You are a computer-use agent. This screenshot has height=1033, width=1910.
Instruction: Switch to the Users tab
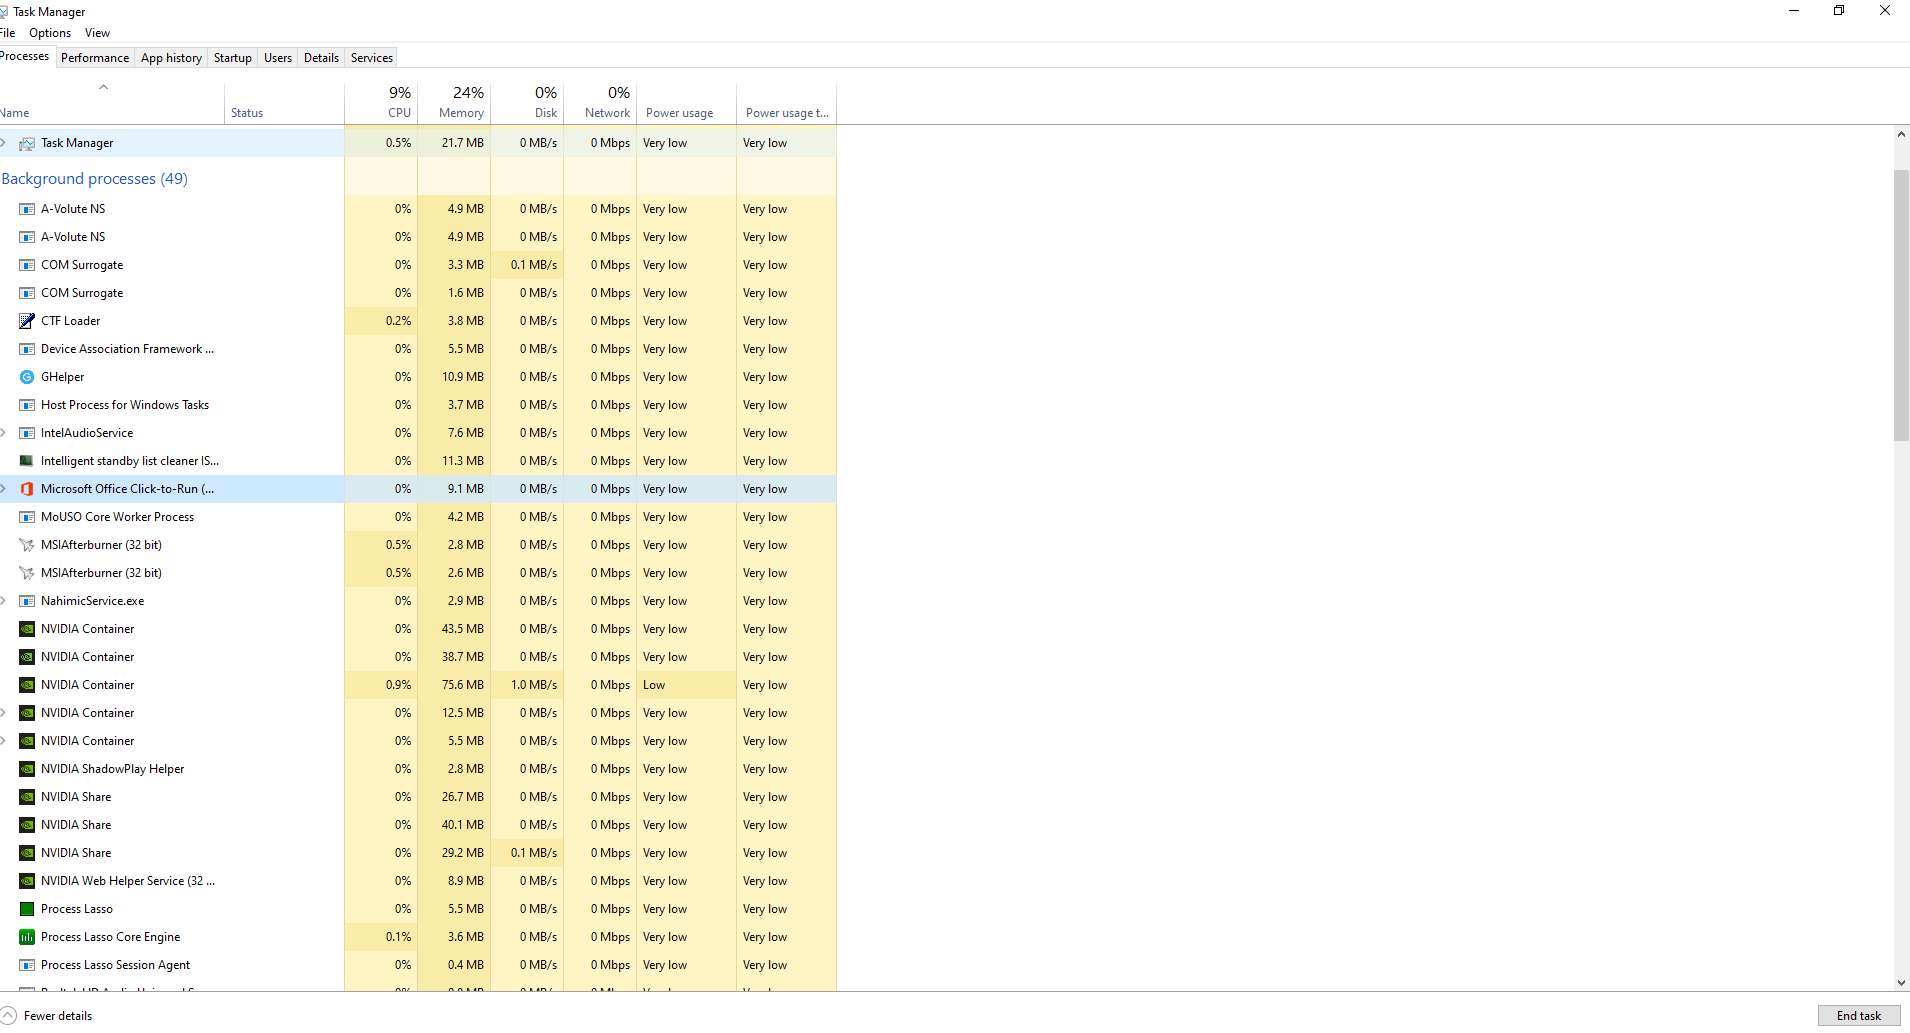pyautogui.click(x=278, y=58)
